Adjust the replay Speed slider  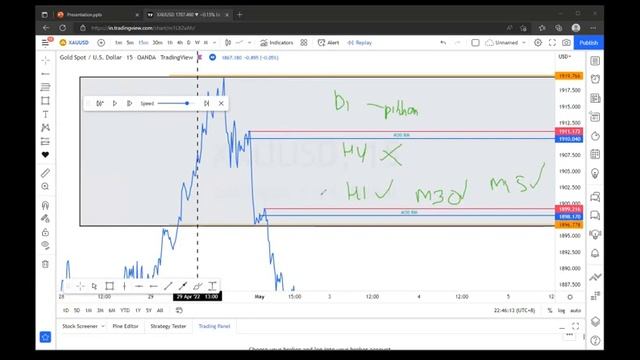coord(175,103)
